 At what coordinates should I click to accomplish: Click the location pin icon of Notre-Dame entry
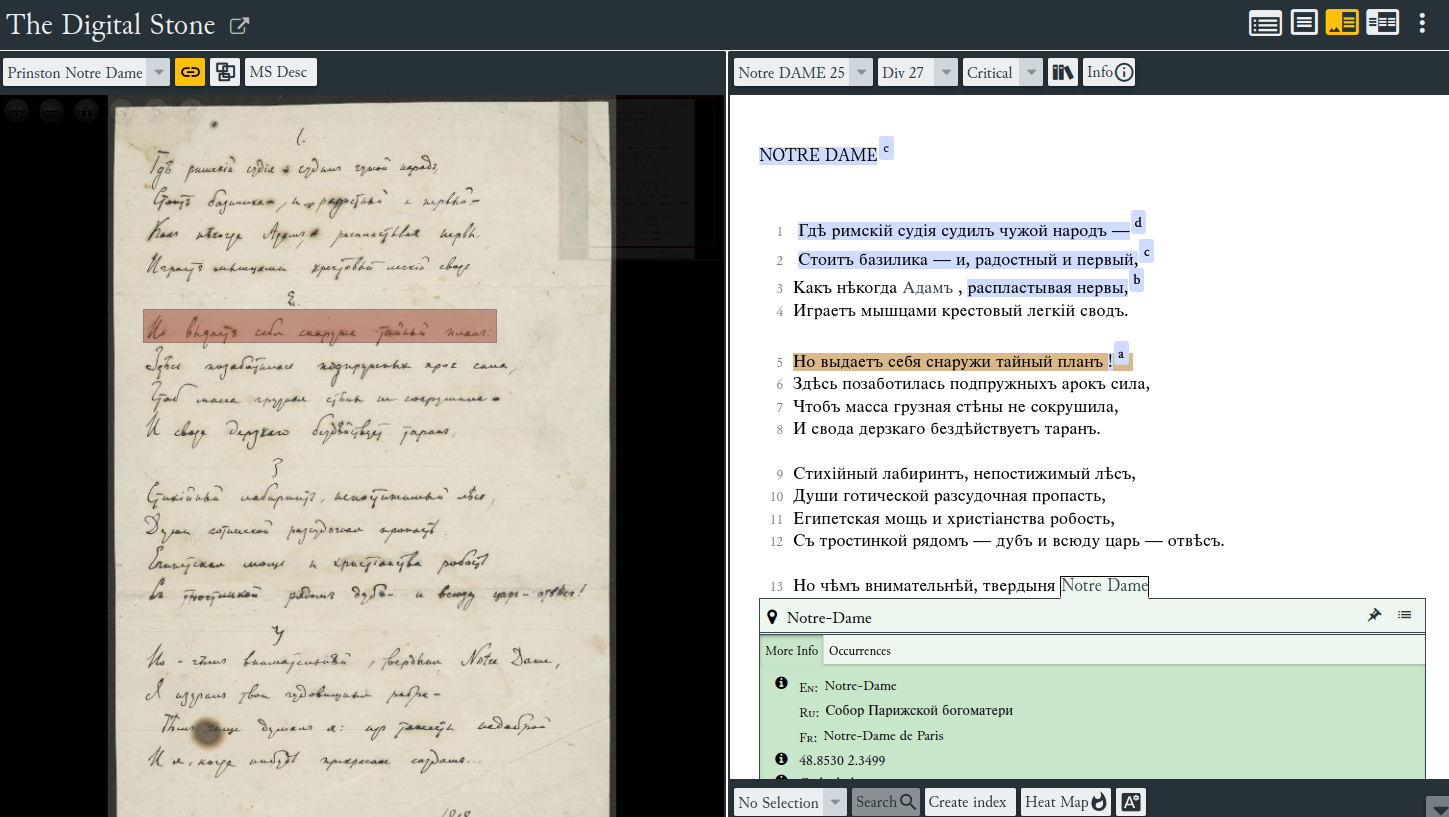772,617
